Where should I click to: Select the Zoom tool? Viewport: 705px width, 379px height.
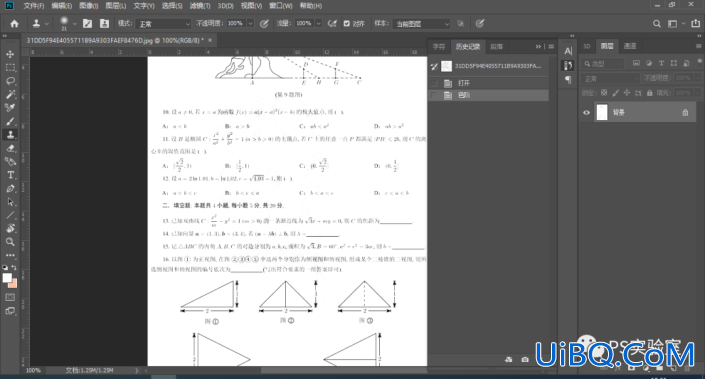pyautogui.click(x=10, y=242)
